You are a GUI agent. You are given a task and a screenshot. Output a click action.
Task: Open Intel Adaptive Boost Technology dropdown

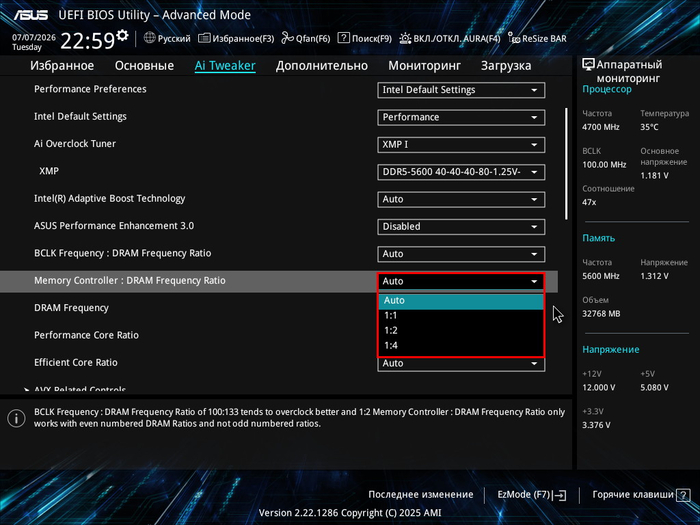(461, 199)
